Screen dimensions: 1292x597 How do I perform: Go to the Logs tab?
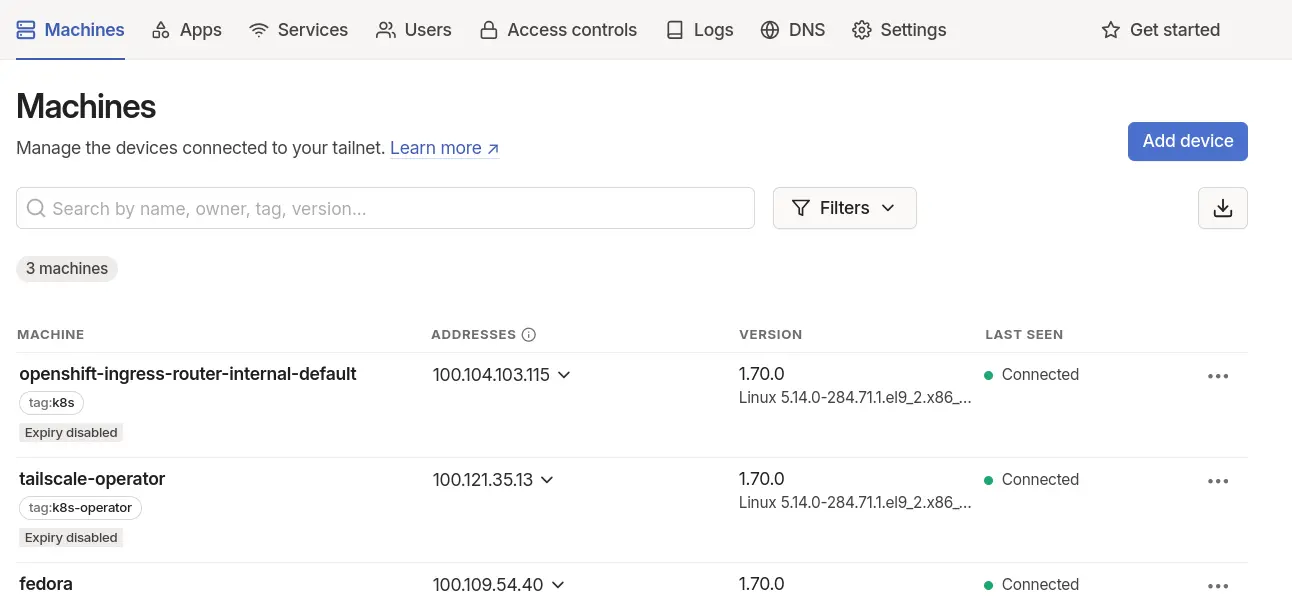coord(700,30)
